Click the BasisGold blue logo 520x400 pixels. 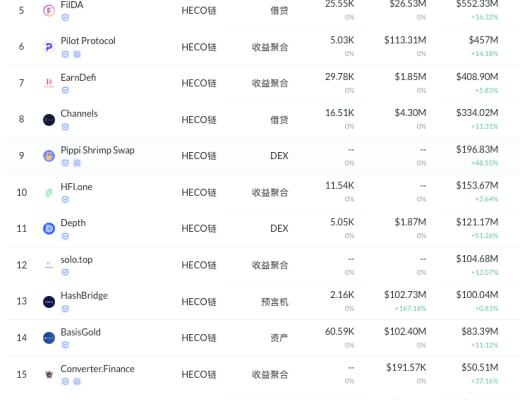49,338
